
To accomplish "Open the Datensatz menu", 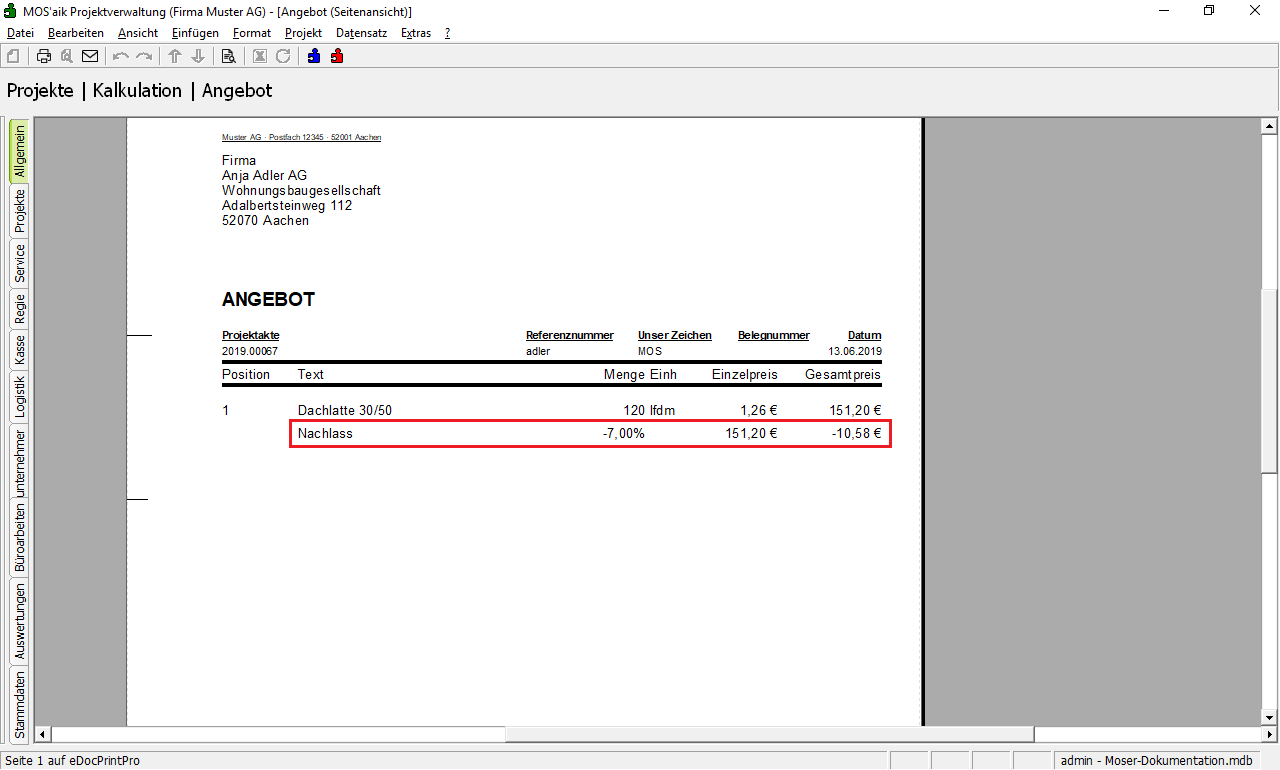I will click(x=361, y=33).
